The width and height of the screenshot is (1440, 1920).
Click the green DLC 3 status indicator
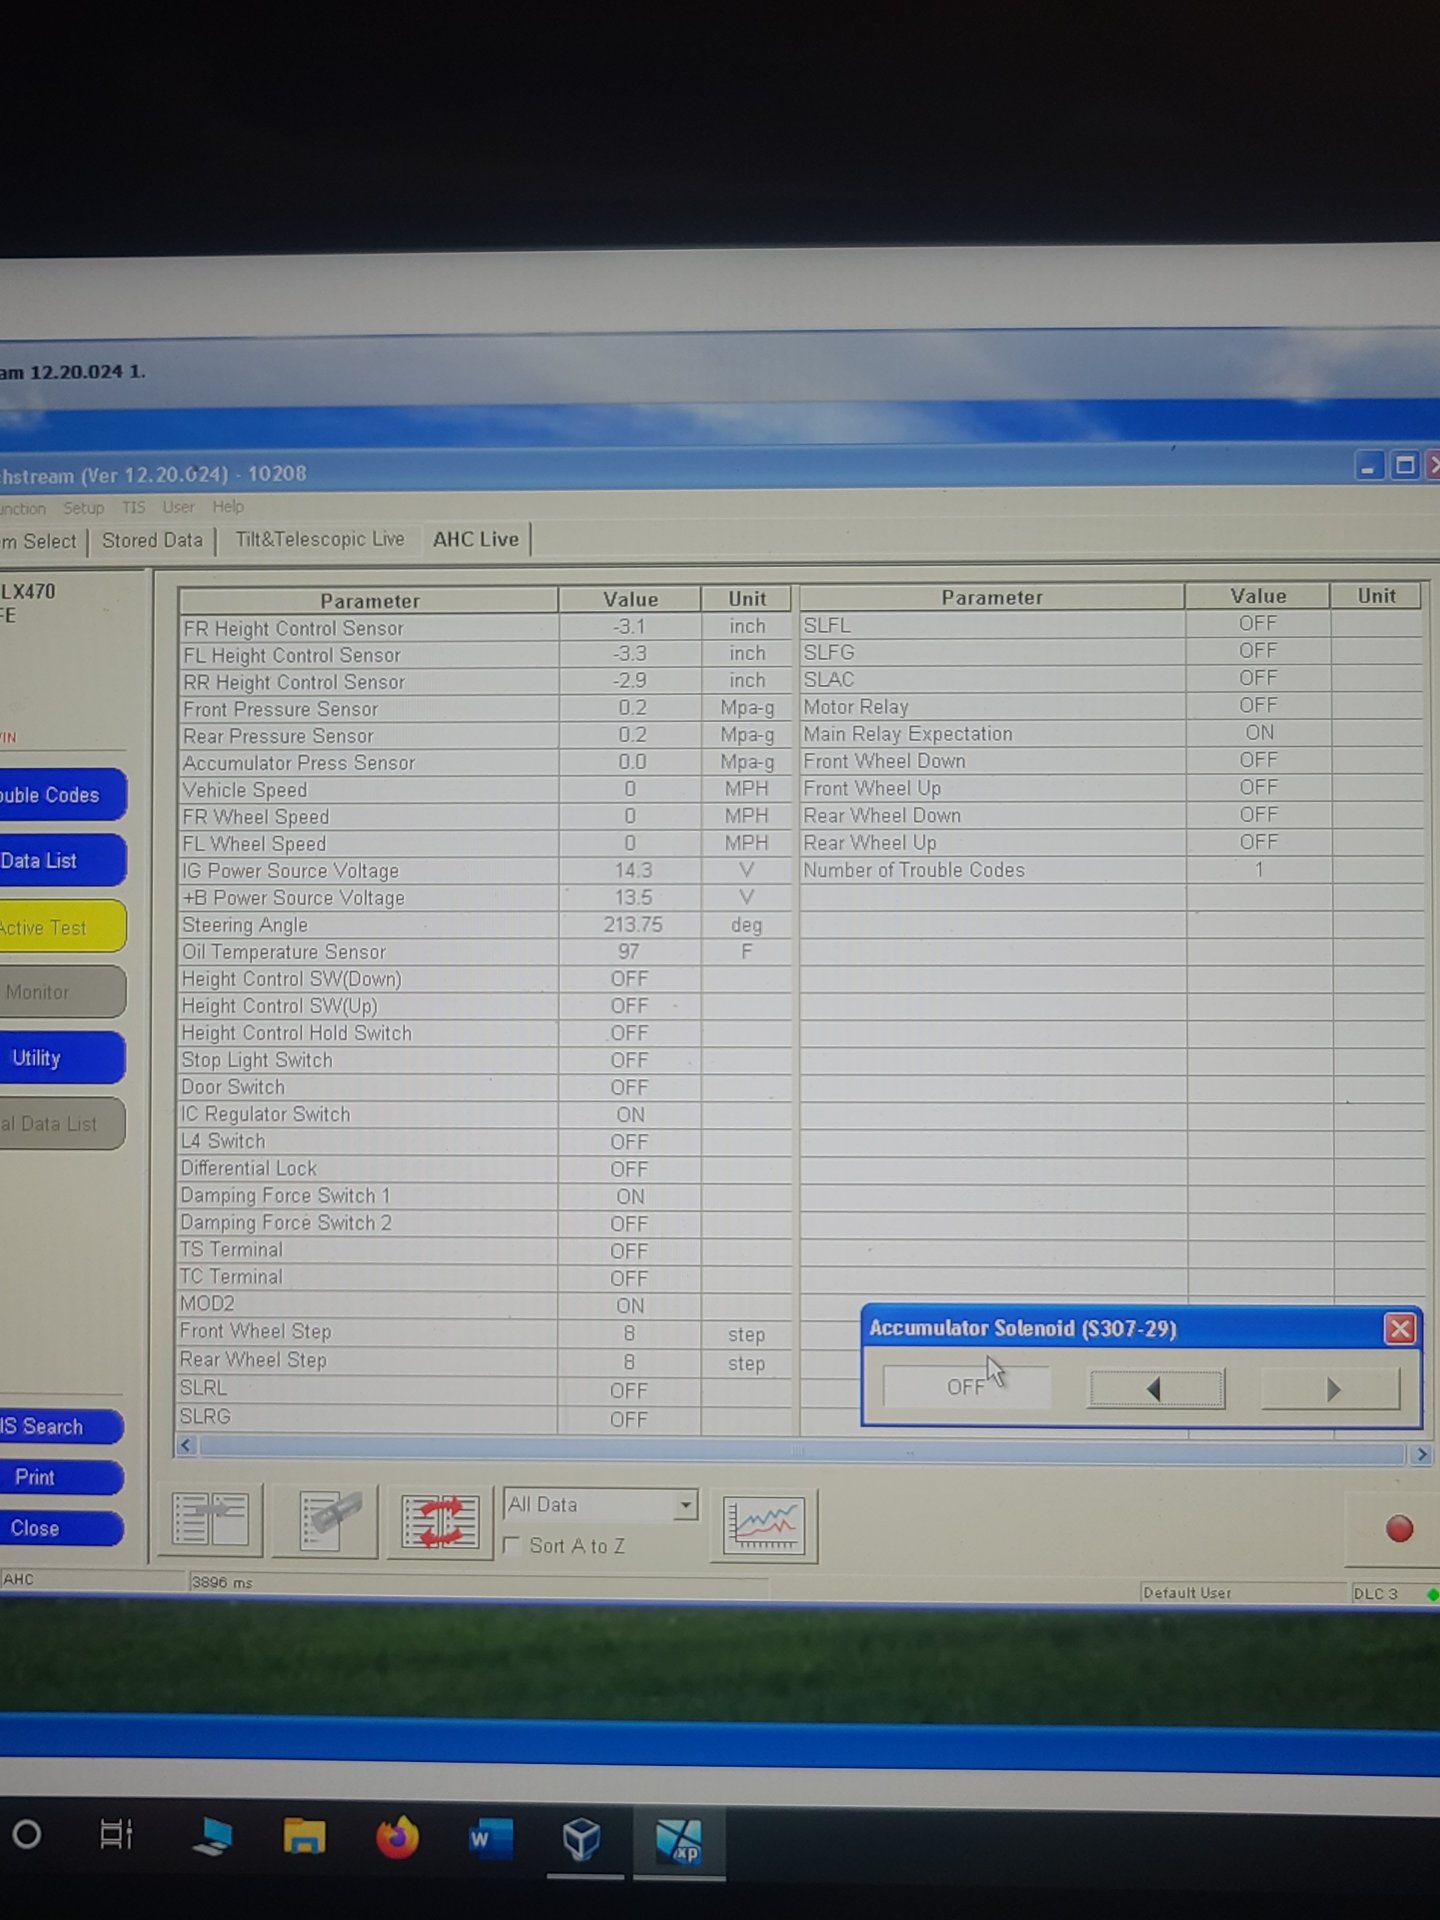pos(1432,1595)
